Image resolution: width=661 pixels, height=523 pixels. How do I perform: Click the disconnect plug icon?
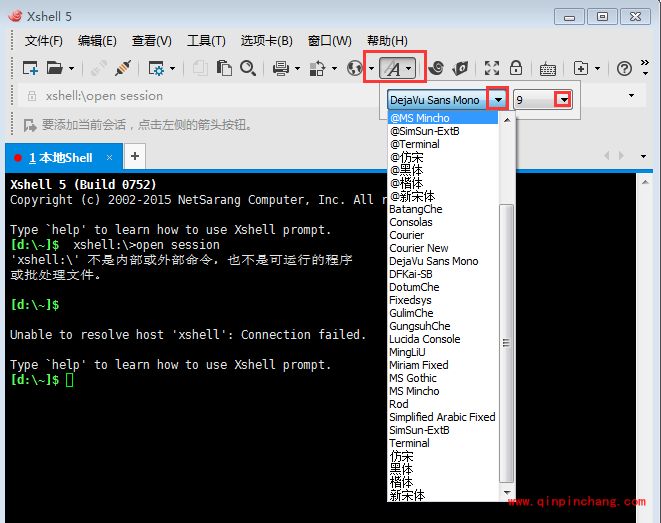[x=123, y=68]
